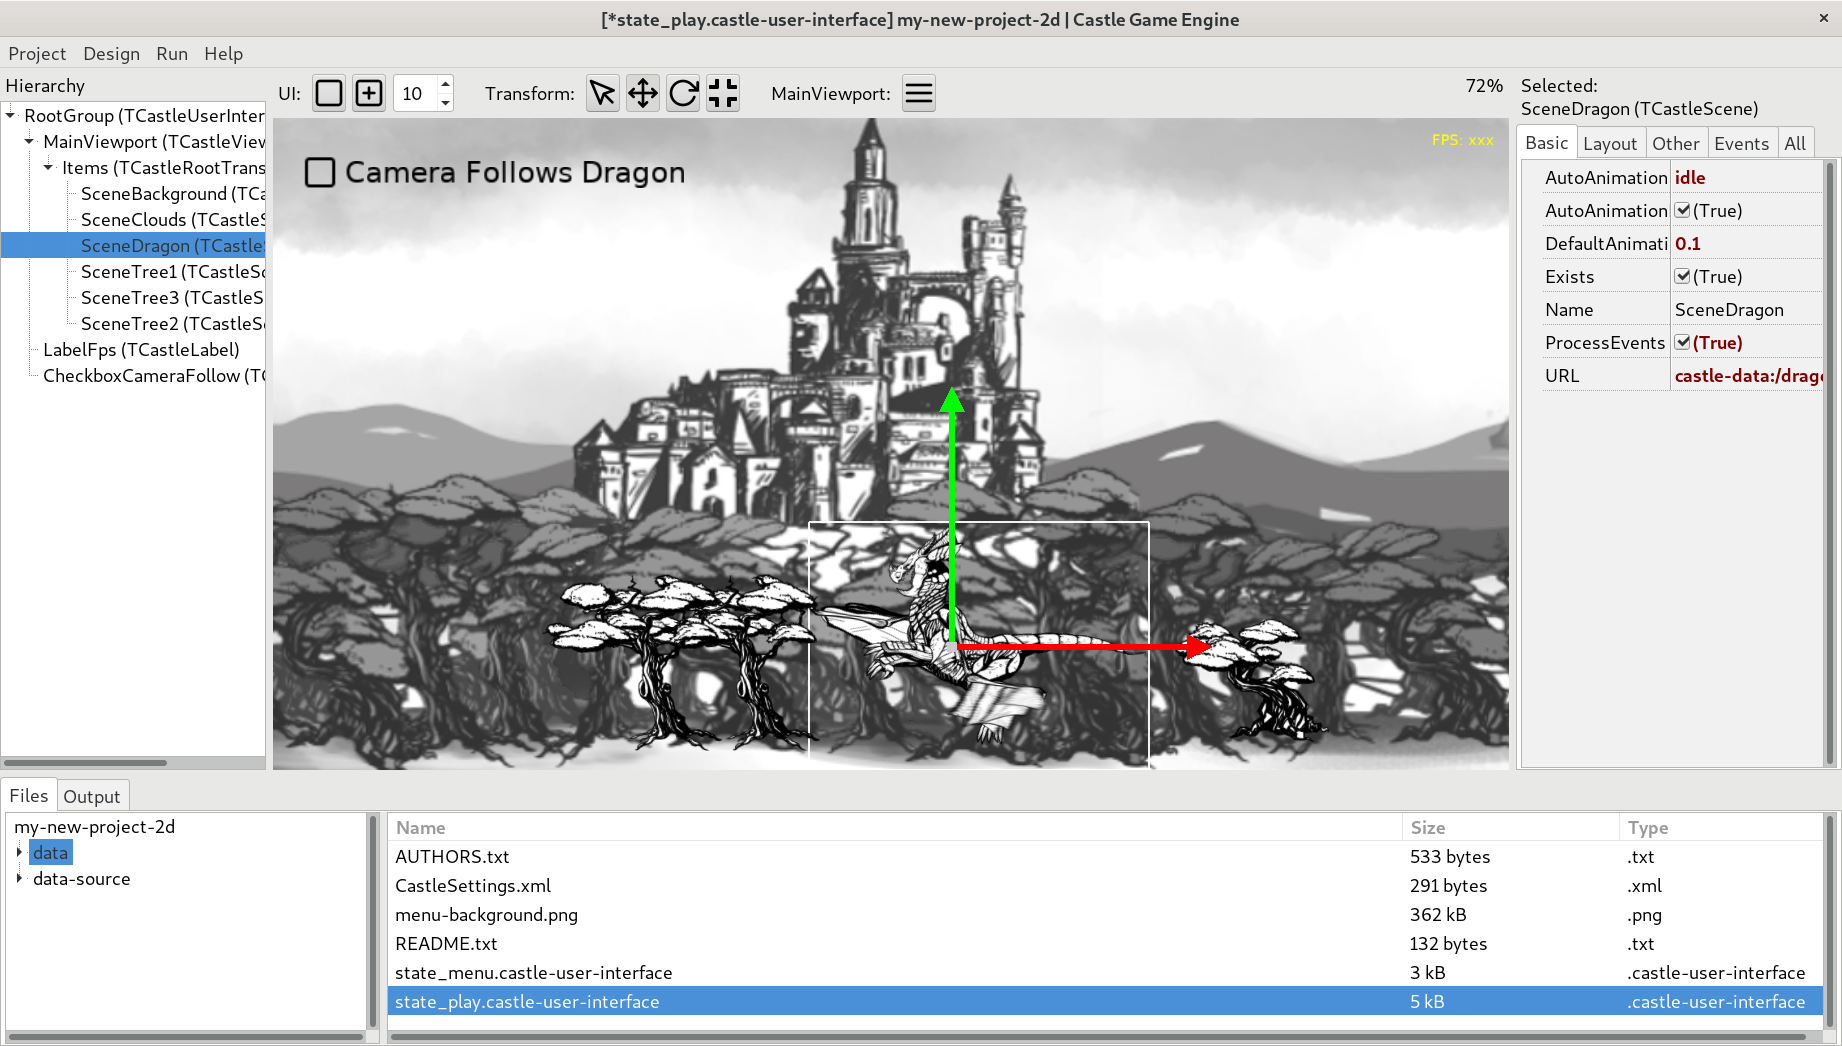Screen dimensions: 1842x1046
Task: Switch to the Rotate transform tool
Action: tap(682, 93)
